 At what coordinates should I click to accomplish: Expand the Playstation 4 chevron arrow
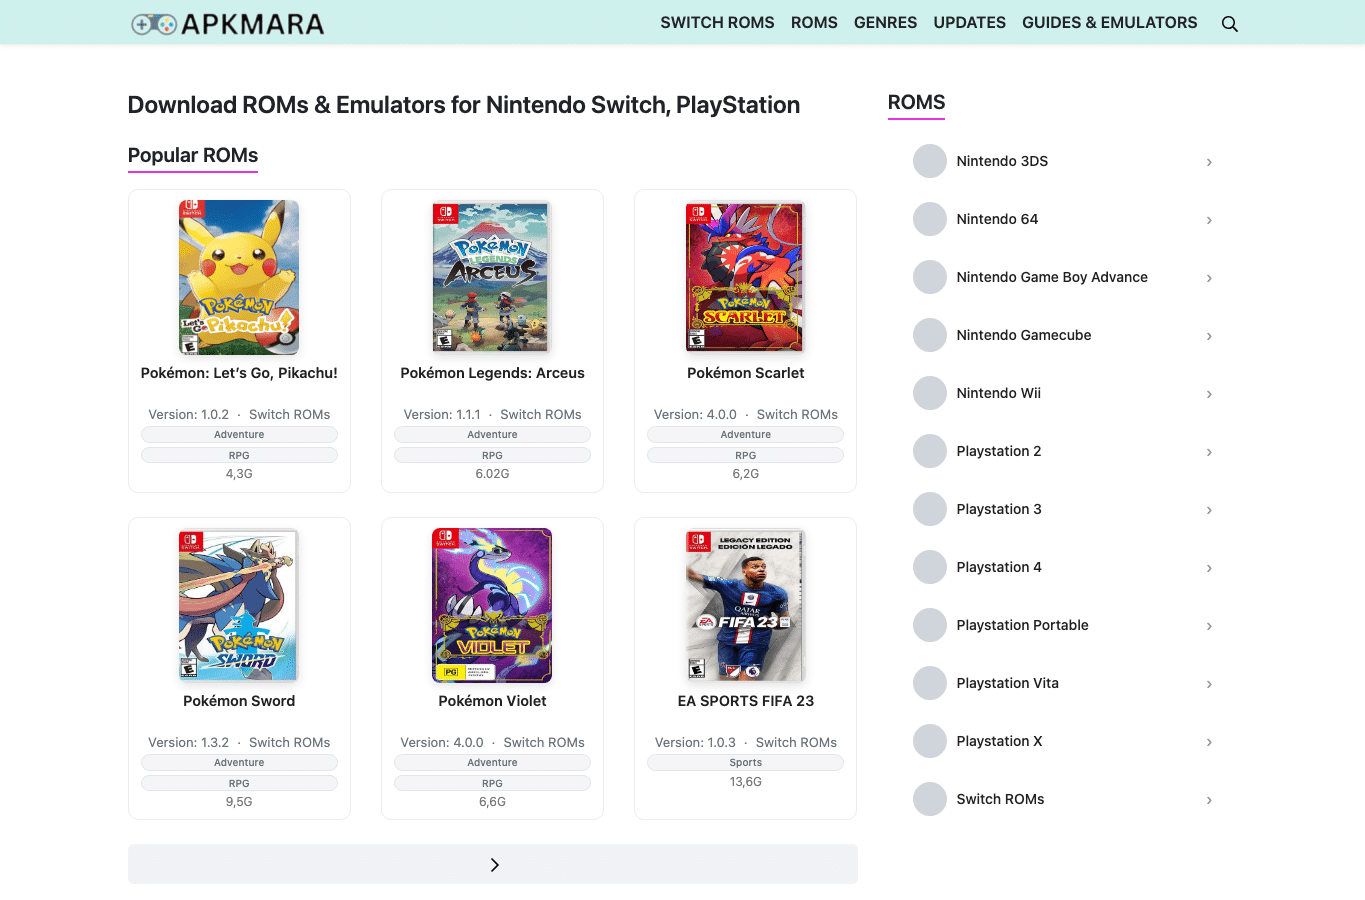(1209, 568)
